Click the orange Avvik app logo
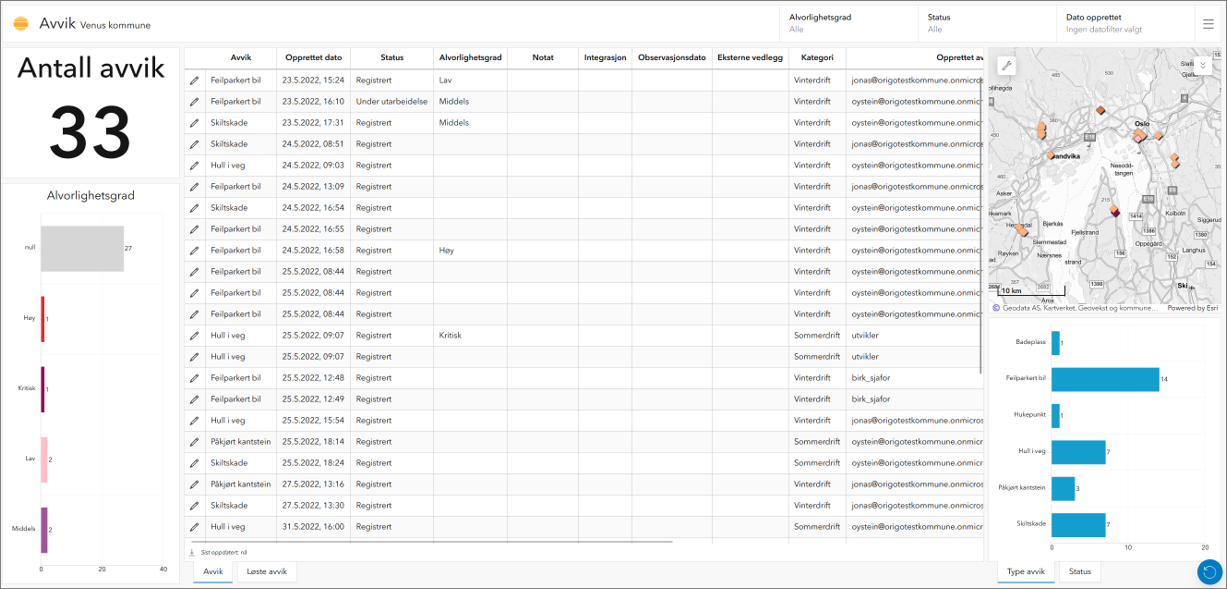 pos(21,24)
